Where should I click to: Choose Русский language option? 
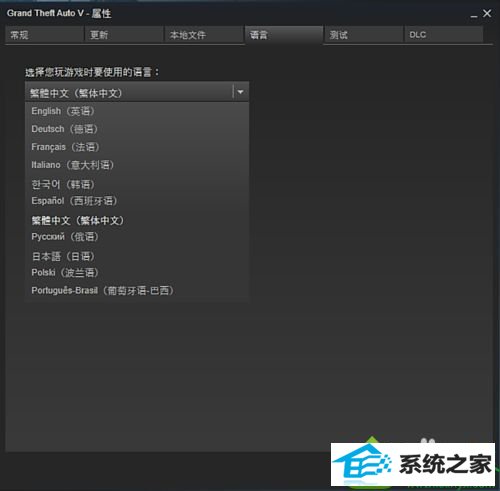(x=137, y=237)
